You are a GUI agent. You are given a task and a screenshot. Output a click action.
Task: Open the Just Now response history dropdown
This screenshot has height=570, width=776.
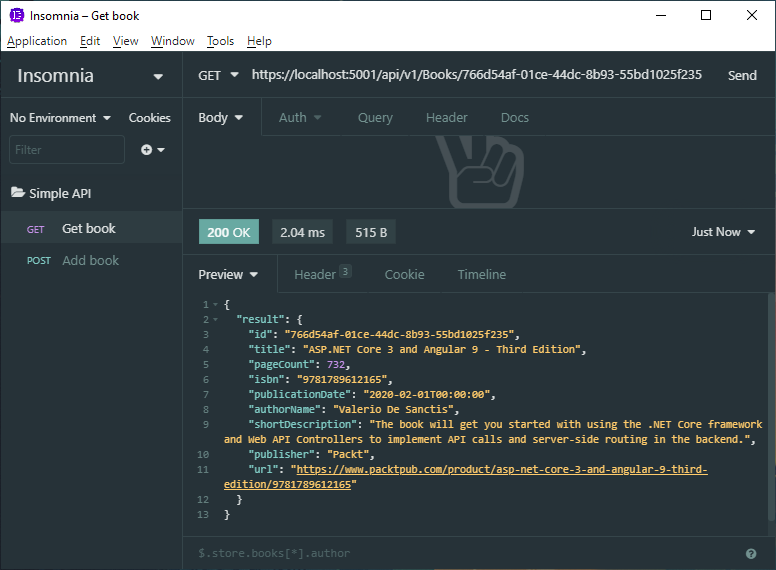(723, 232)
